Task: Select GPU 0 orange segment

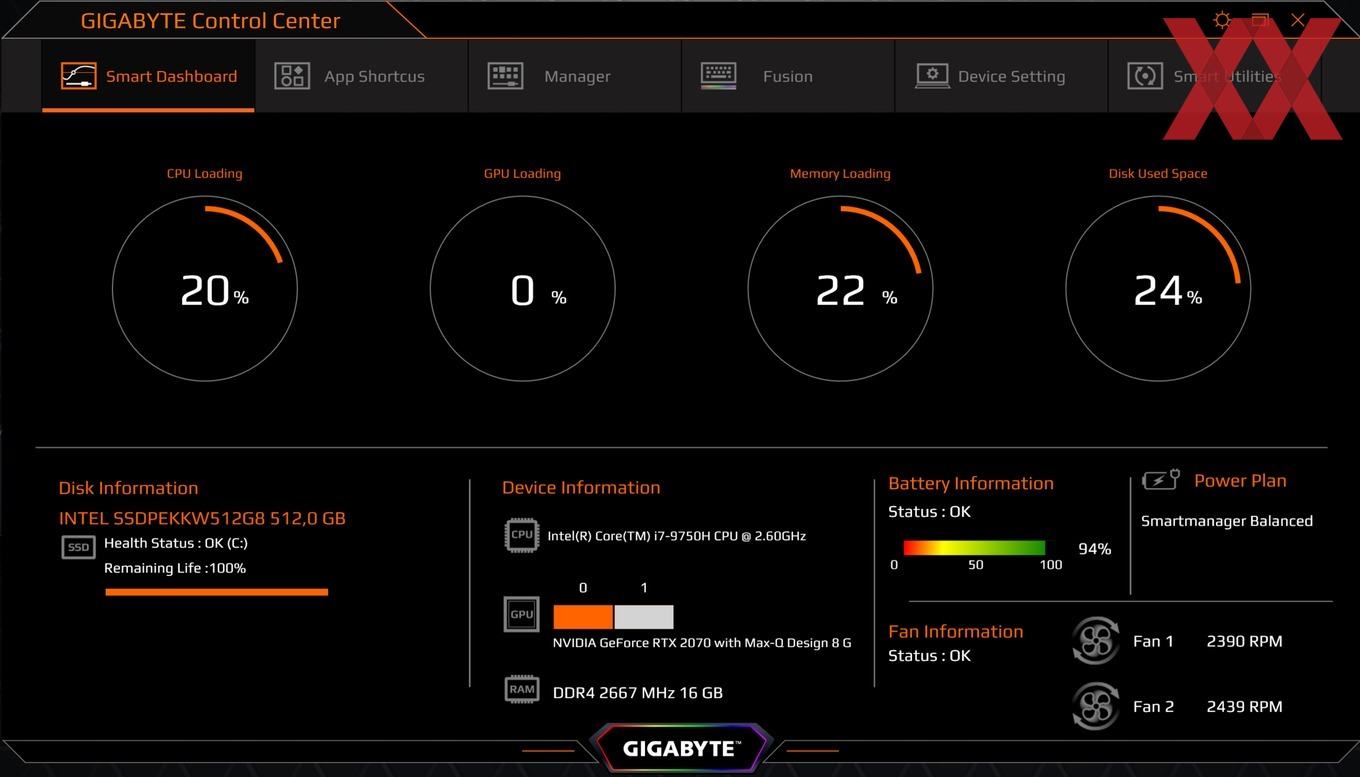Action: [583, 616]
